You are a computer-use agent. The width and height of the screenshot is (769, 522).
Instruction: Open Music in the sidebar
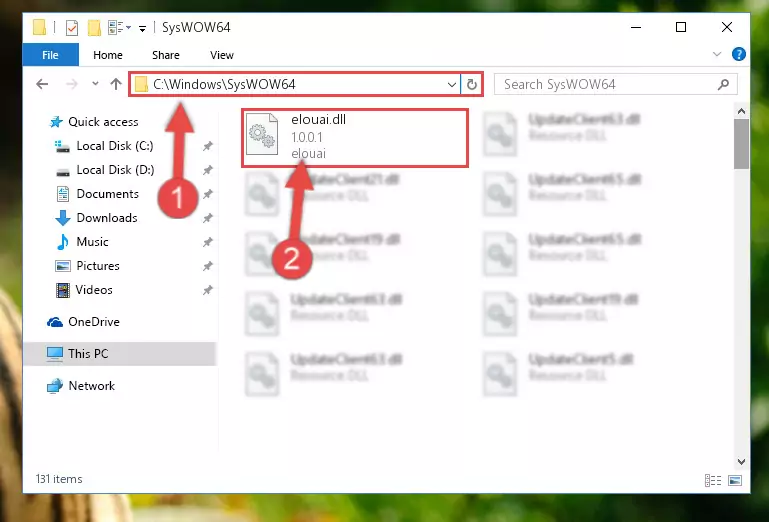point(92,242)
